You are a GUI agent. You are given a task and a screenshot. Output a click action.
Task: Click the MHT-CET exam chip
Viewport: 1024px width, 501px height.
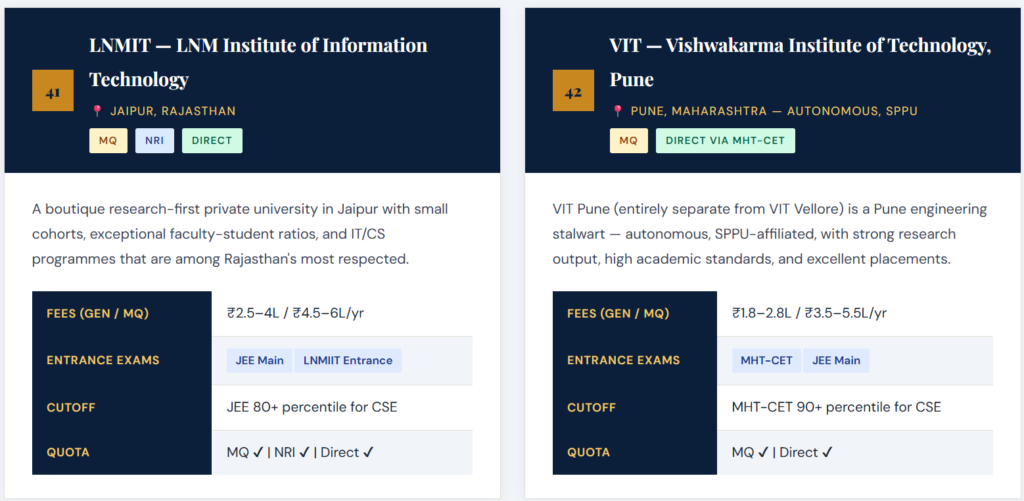(x=766, y=360)
